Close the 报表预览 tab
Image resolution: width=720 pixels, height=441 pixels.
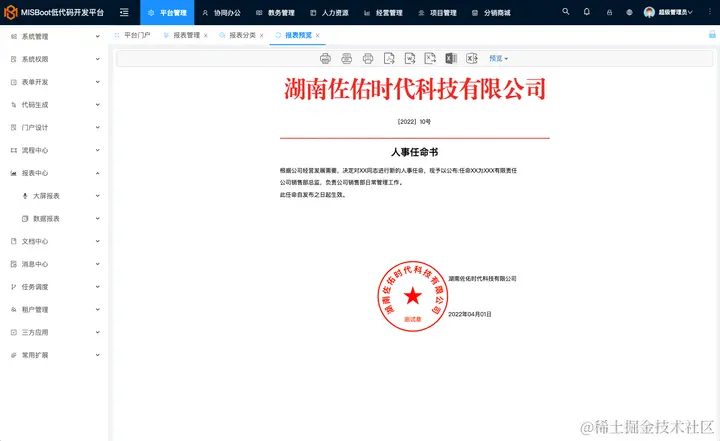point(317,35)
